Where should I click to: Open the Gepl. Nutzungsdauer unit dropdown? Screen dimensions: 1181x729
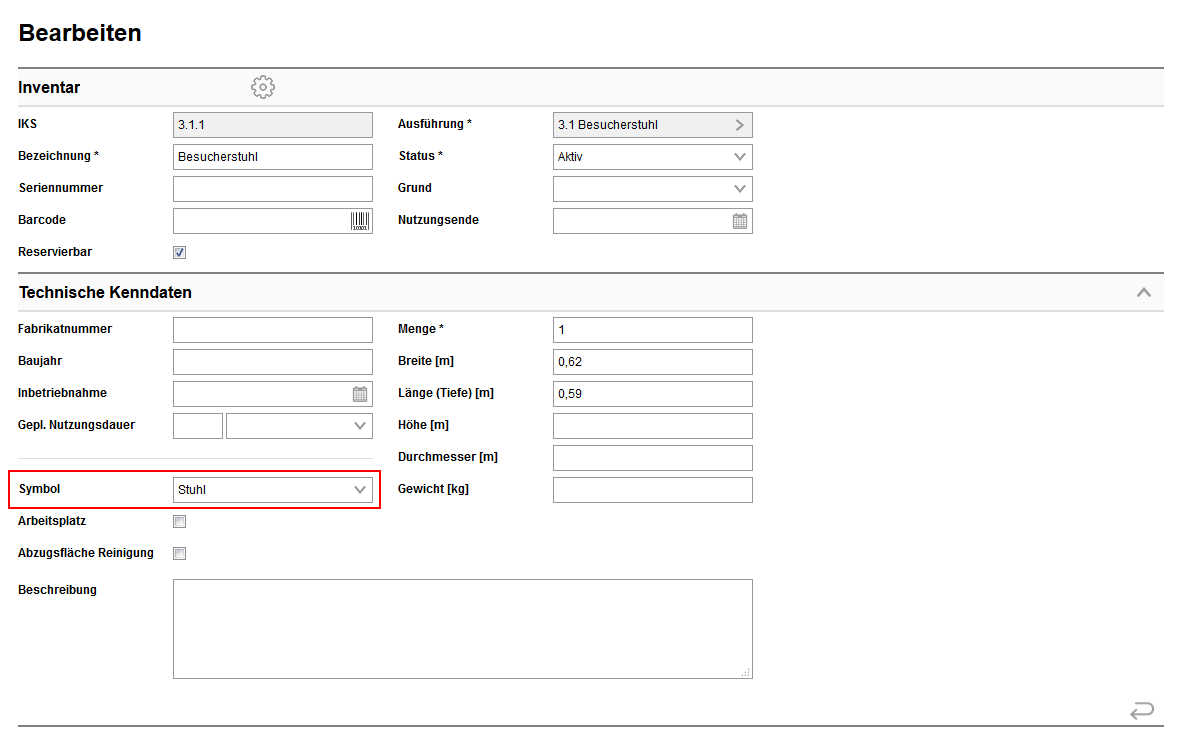(299, 426)
